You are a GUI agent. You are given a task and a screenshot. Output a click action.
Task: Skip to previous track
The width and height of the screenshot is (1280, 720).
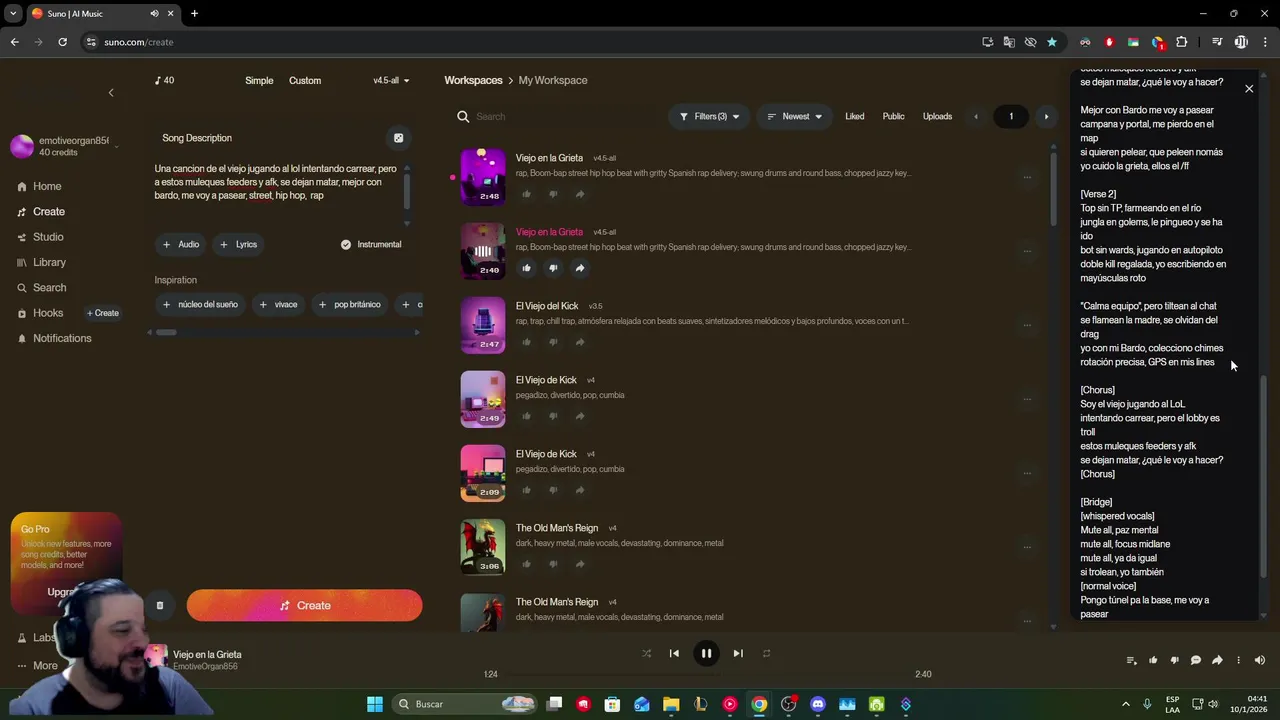(x=674, y=653)
